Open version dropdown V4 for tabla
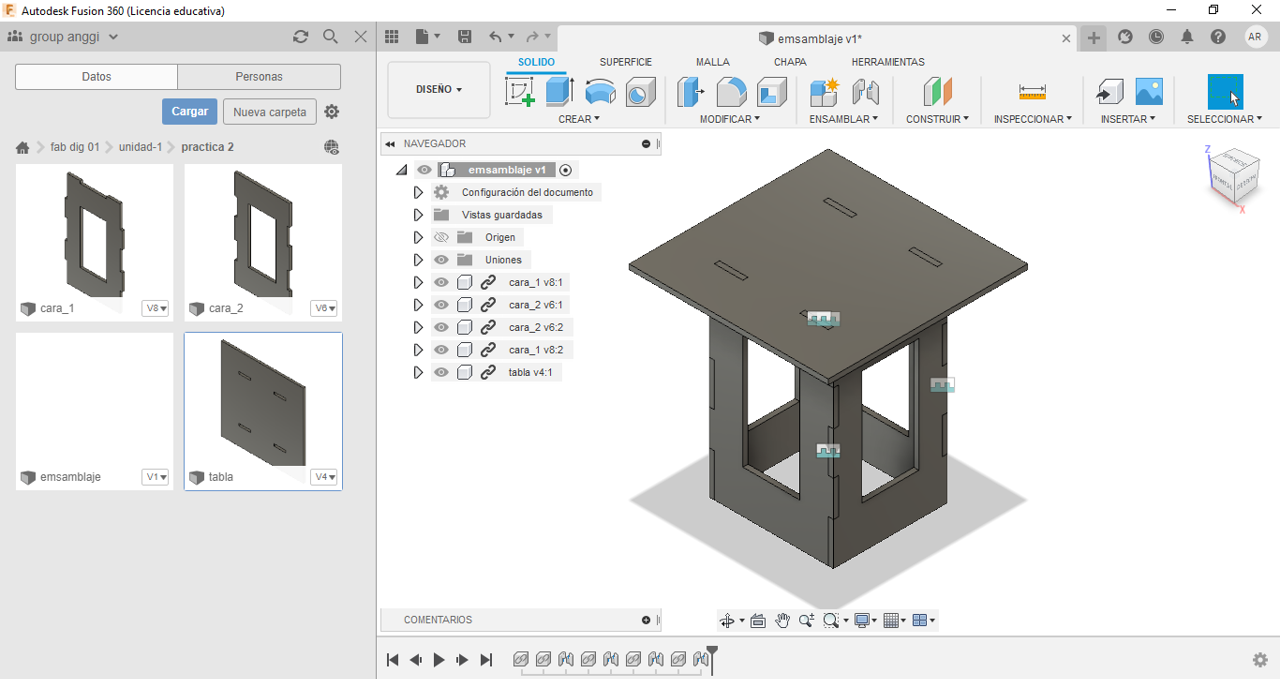This screenshot has height=679, width=1280. click(x=325, y=477)
